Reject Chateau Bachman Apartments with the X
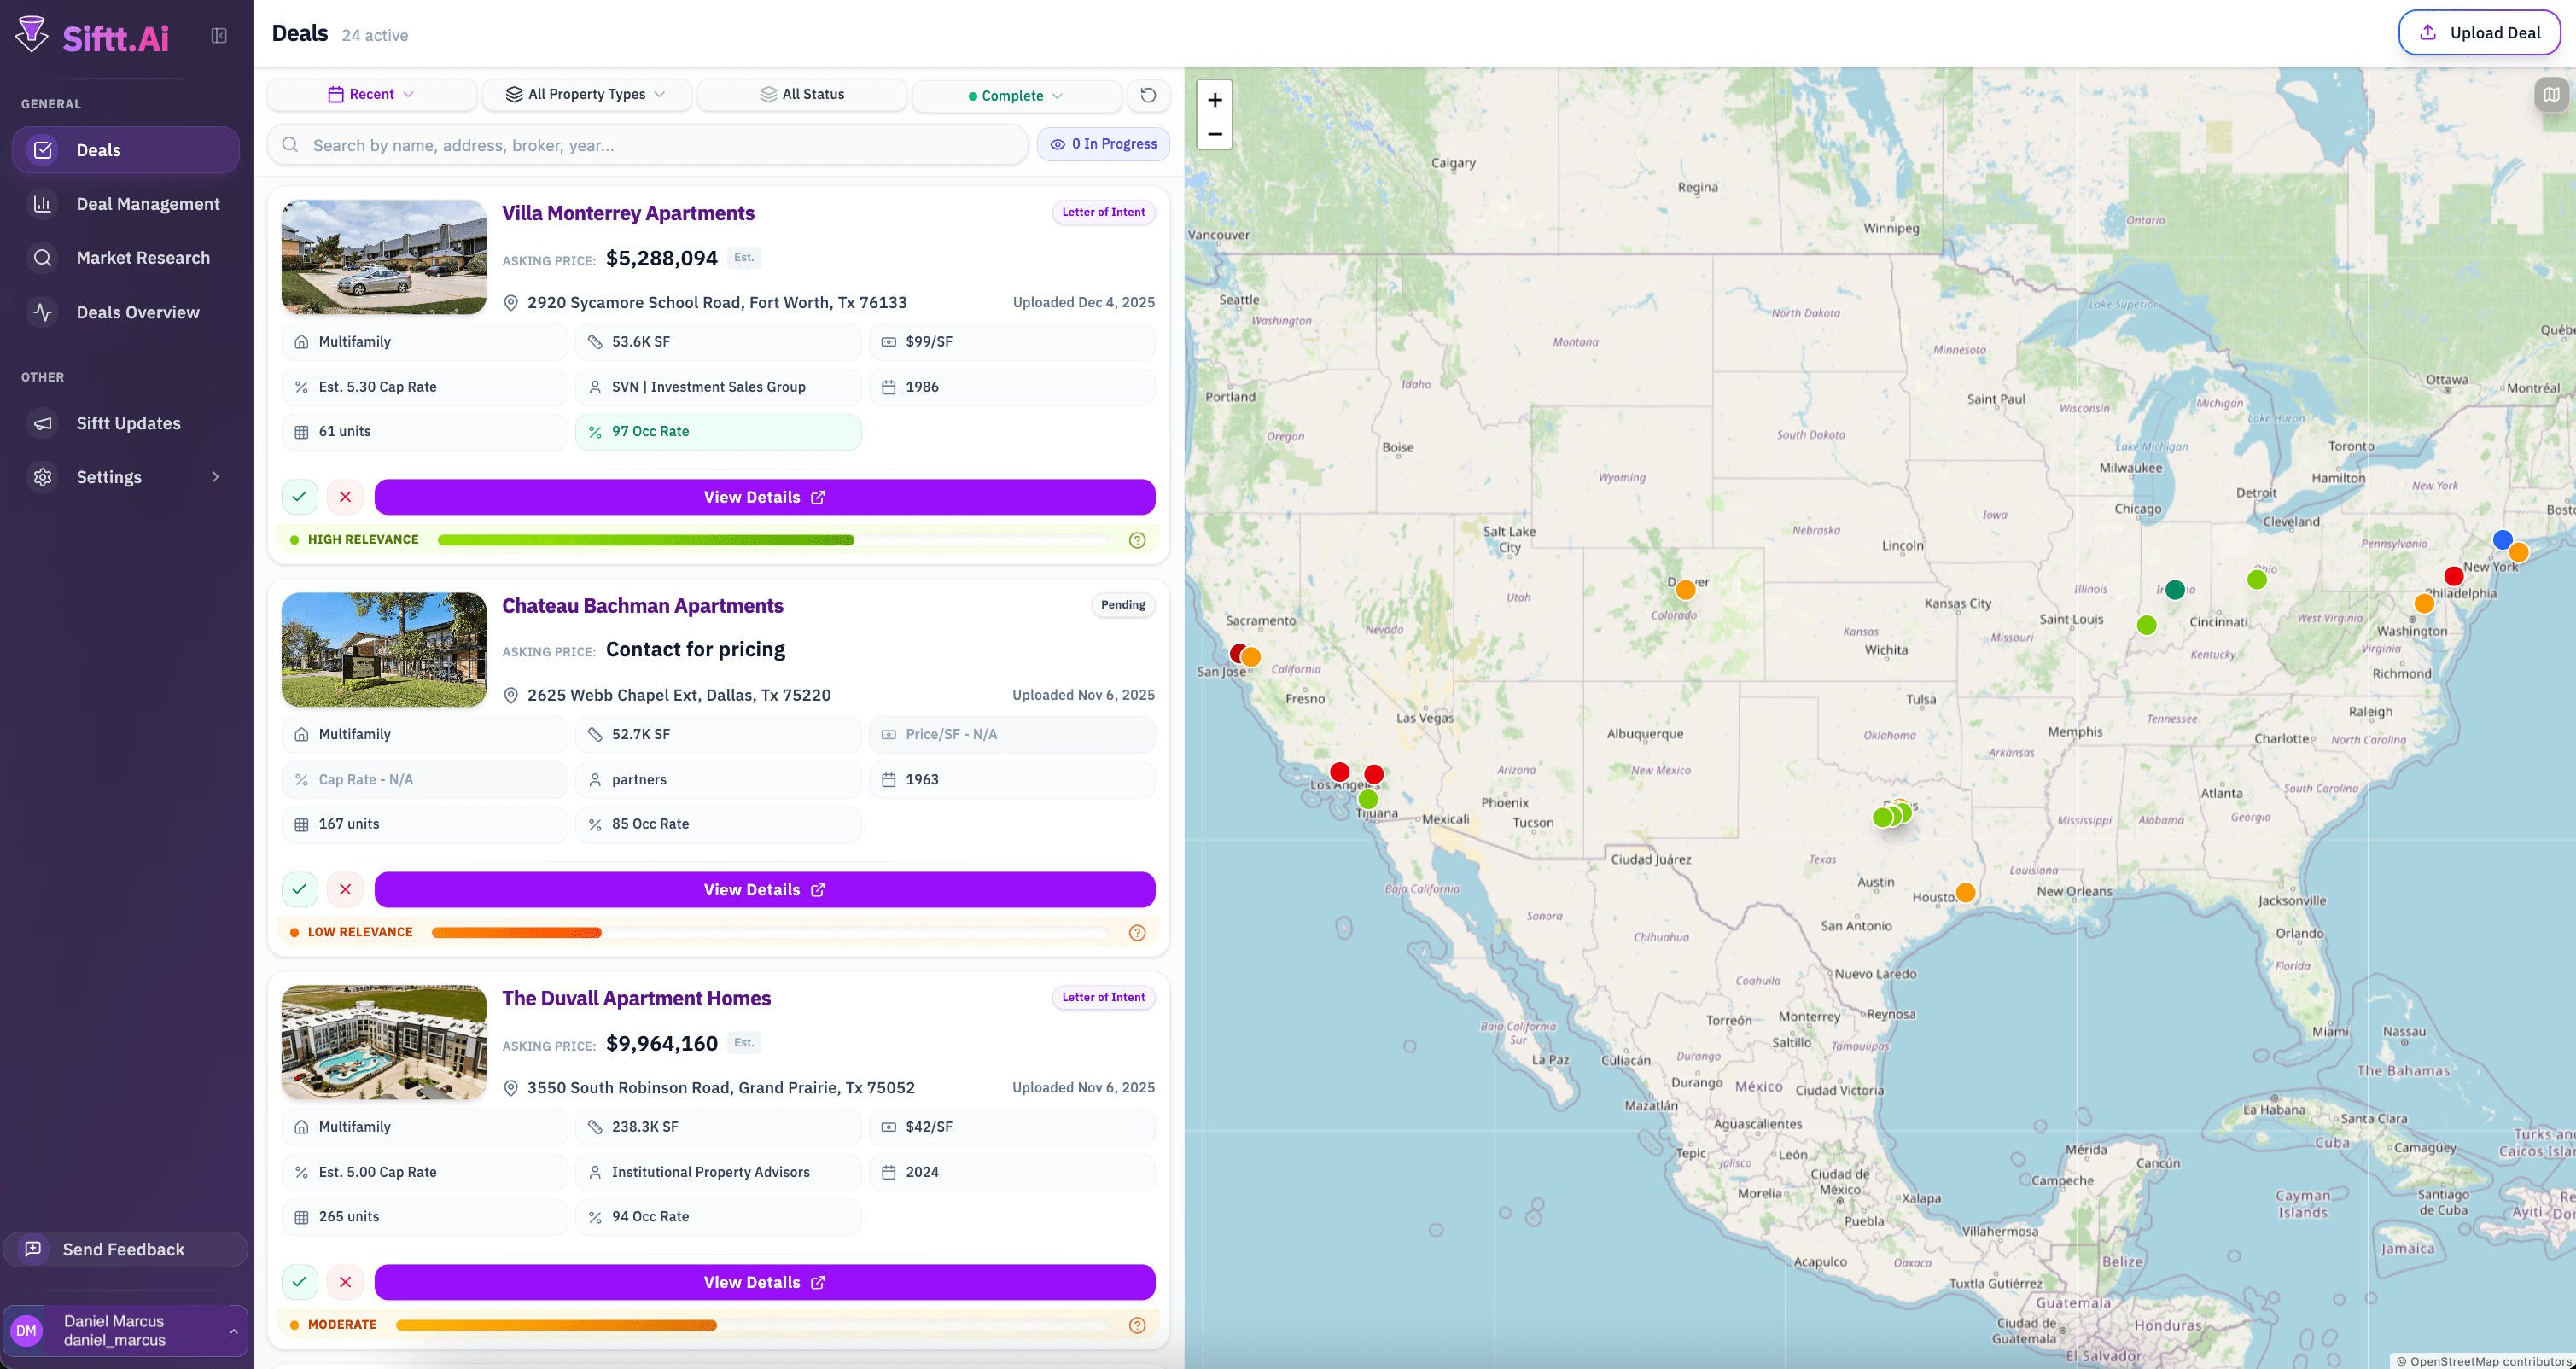The height and width of the screenshot is (1369, 2576). pos(345,889)
